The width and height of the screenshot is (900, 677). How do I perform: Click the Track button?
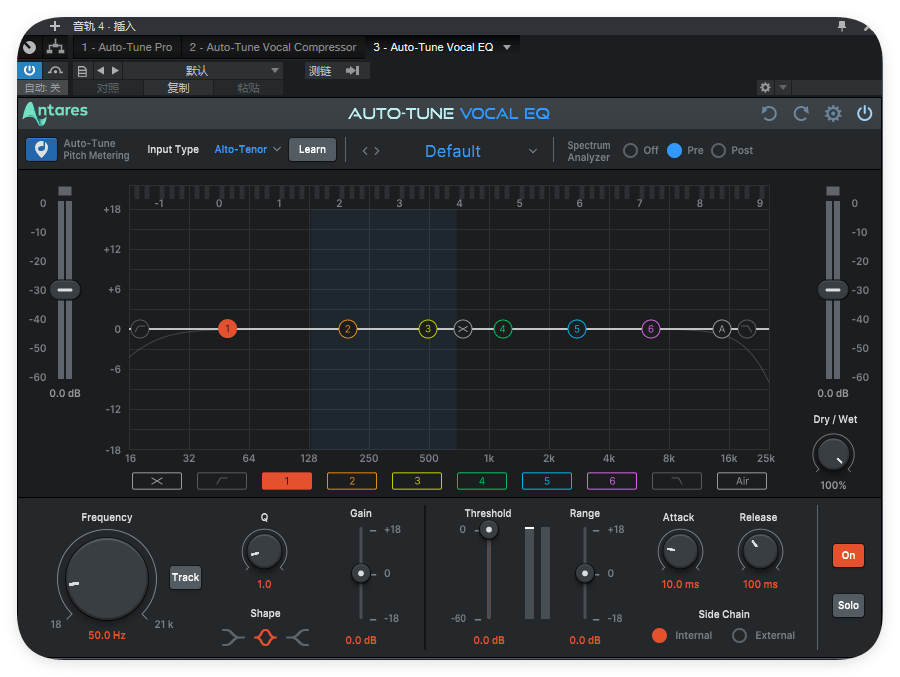[185, 577]
